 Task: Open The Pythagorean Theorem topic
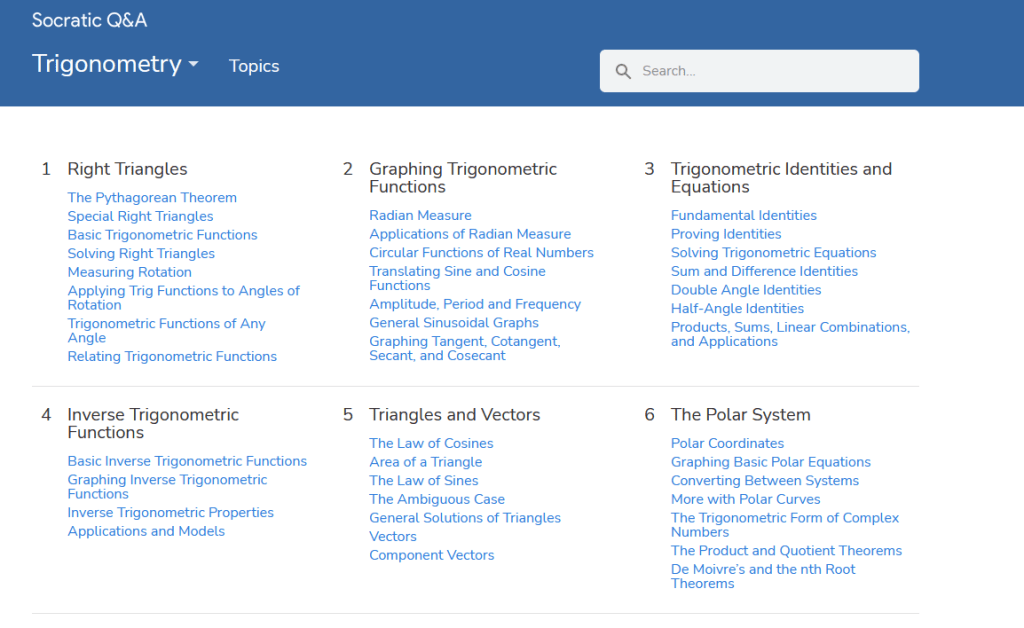coord(152,198)
